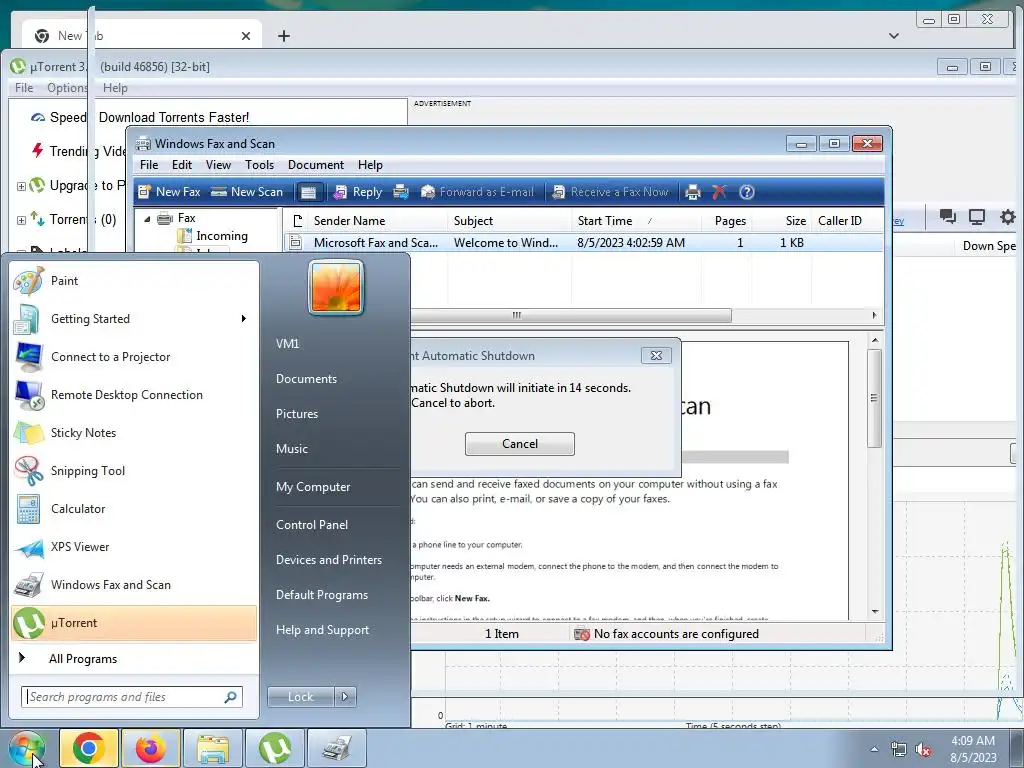Open Music from Start menu
This screenshot has width=1024, height=768.
[x=291, y=449]
